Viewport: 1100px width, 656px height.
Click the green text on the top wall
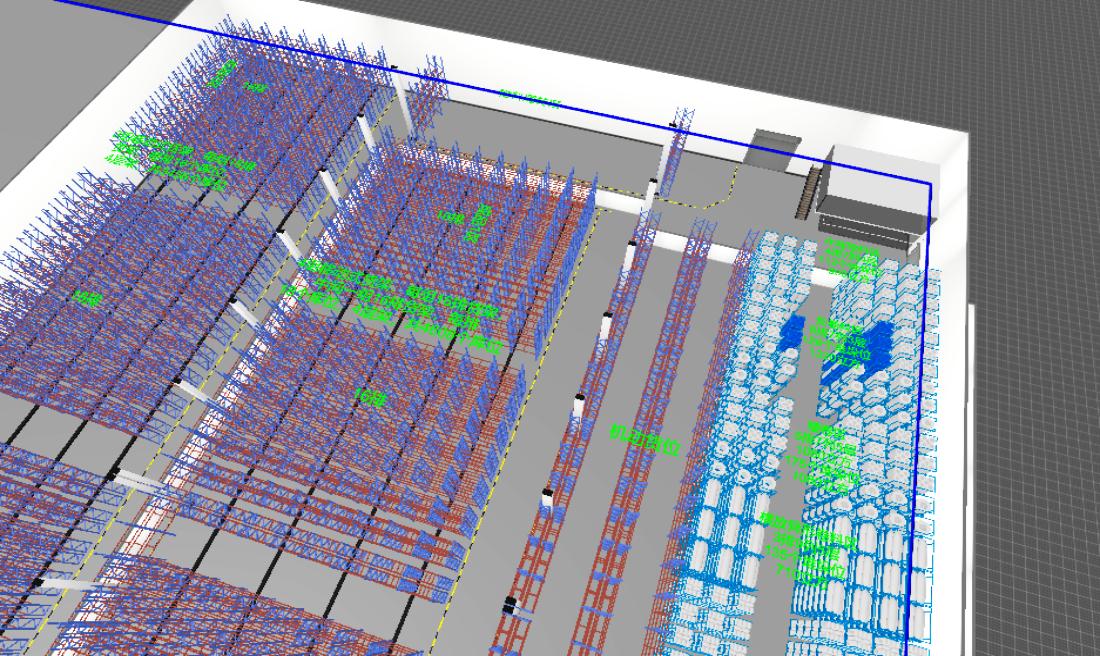529,98
